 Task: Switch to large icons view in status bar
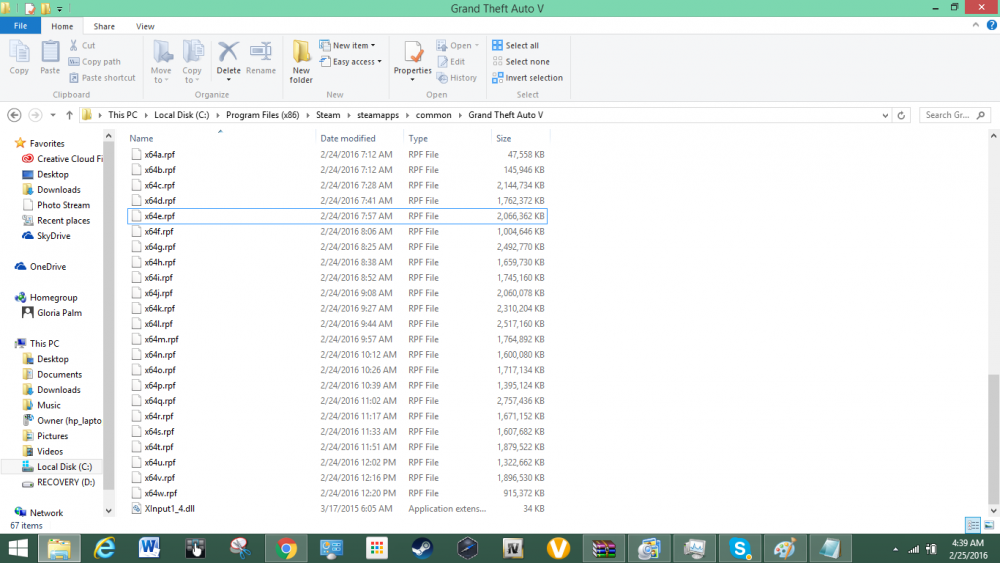point(989,525)
